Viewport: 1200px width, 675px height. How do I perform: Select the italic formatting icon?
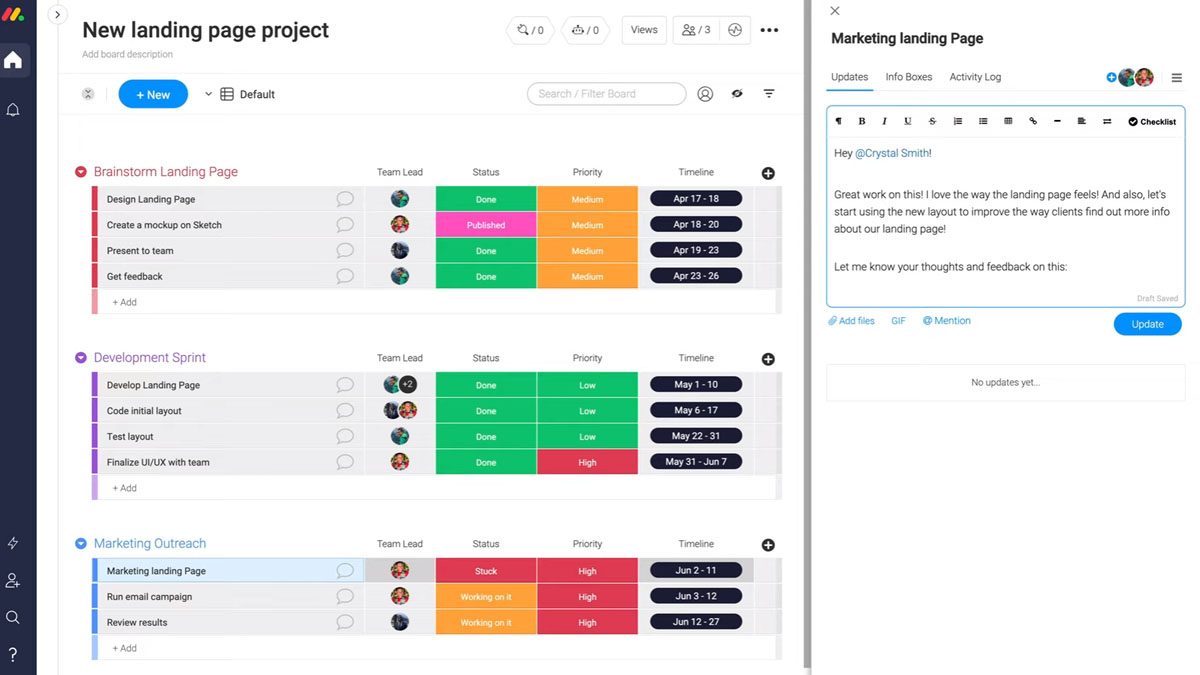point(884,121)
